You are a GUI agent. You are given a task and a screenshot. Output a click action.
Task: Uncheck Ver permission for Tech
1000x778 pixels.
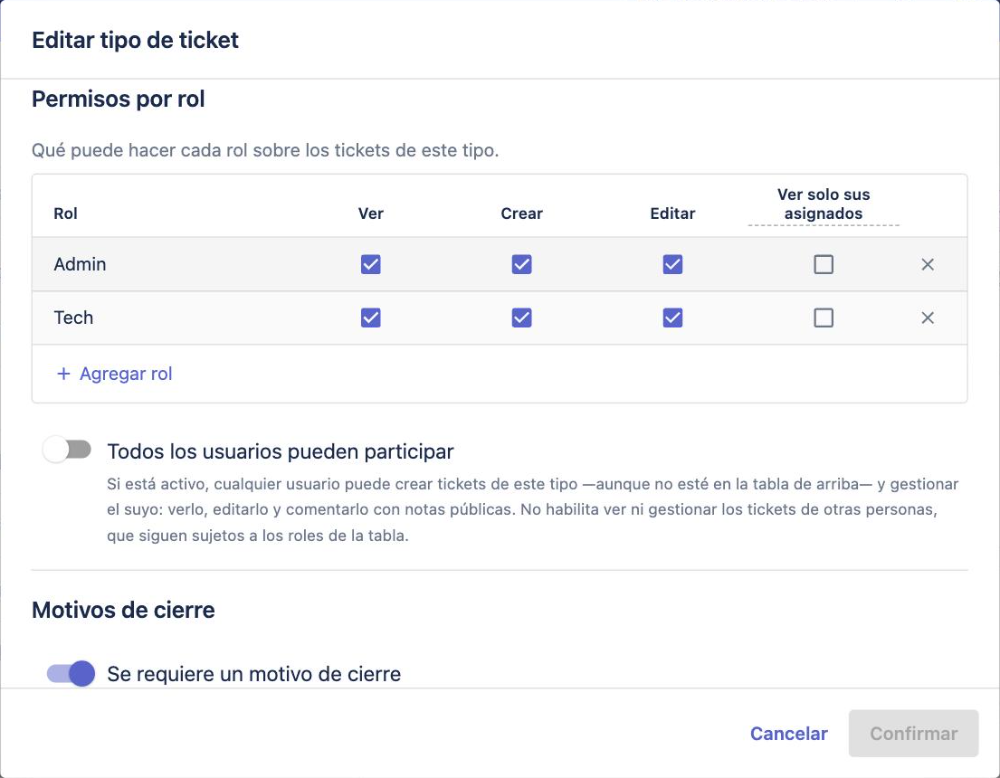click(x=371, y=318)
